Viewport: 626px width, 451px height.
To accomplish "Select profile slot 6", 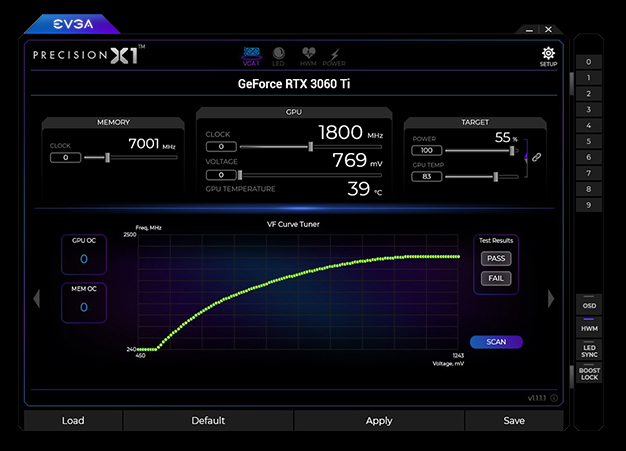I will coord(588,157).
